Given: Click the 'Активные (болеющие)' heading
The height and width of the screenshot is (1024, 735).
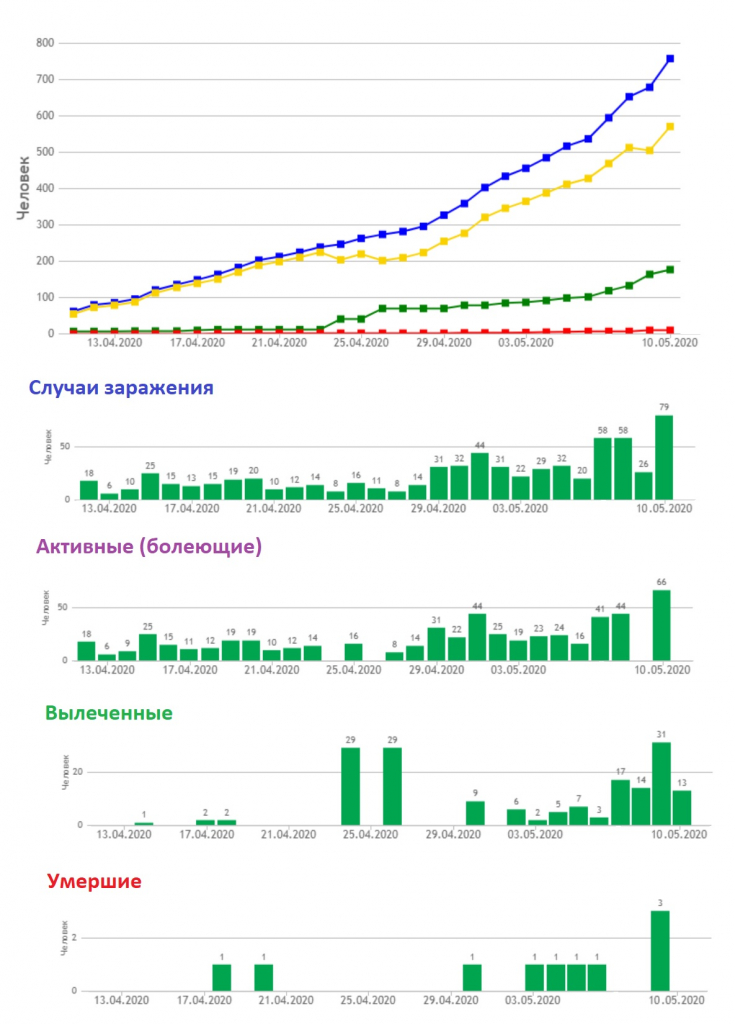Looking at the screenshot, I should tap(149, 546).
